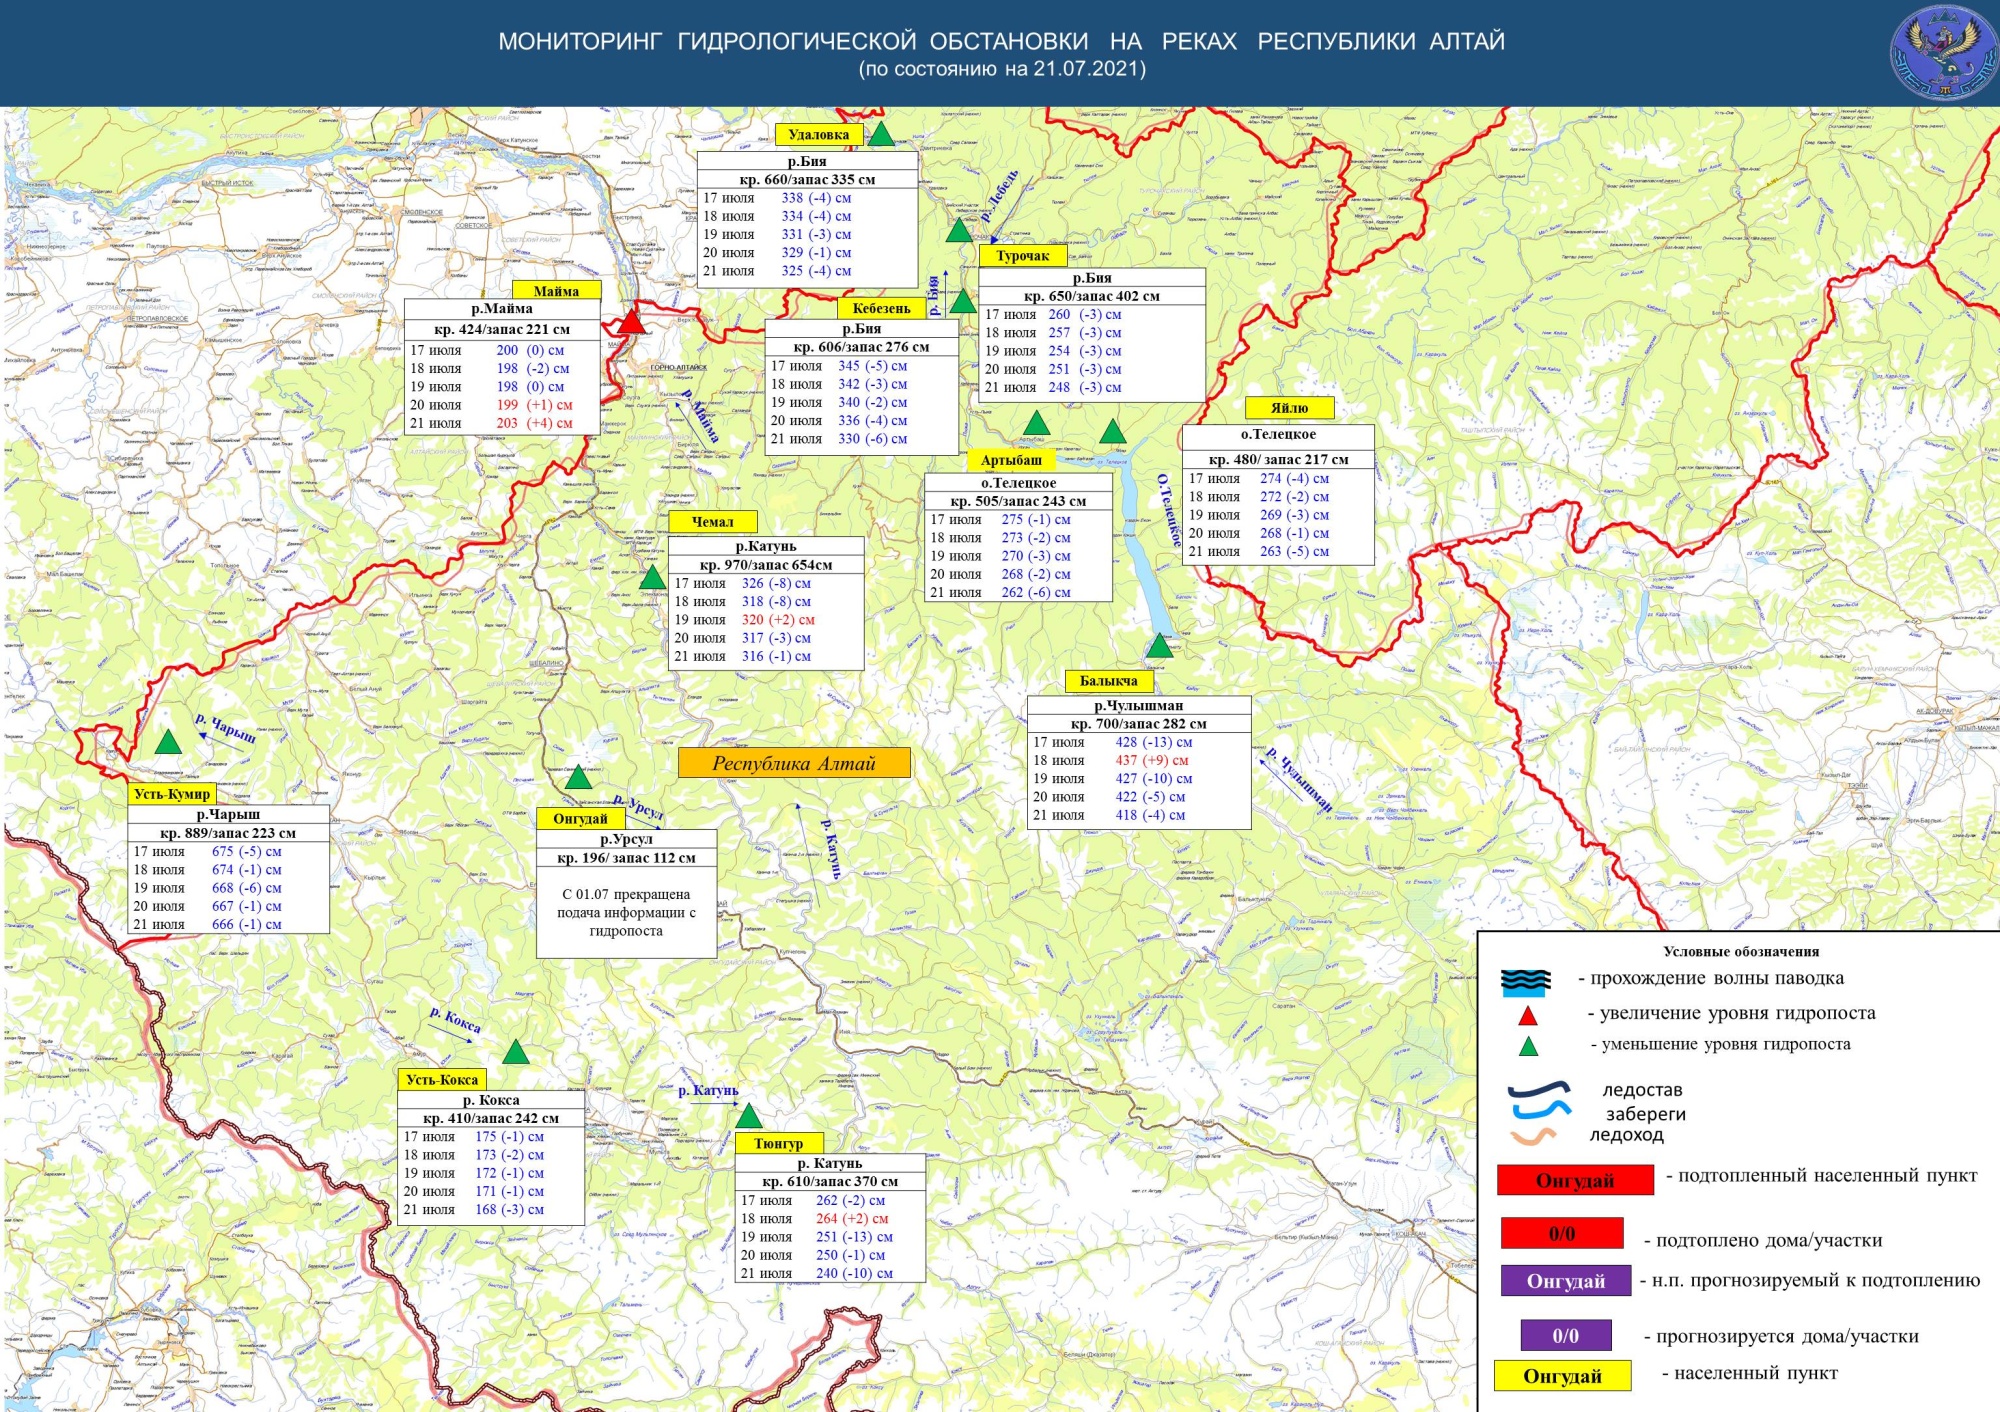This screenshot has width=2000, height=1412.
Task: Click 21 июля 666 (-1) см in Чарыш table
Action: (x=208, y=925)
